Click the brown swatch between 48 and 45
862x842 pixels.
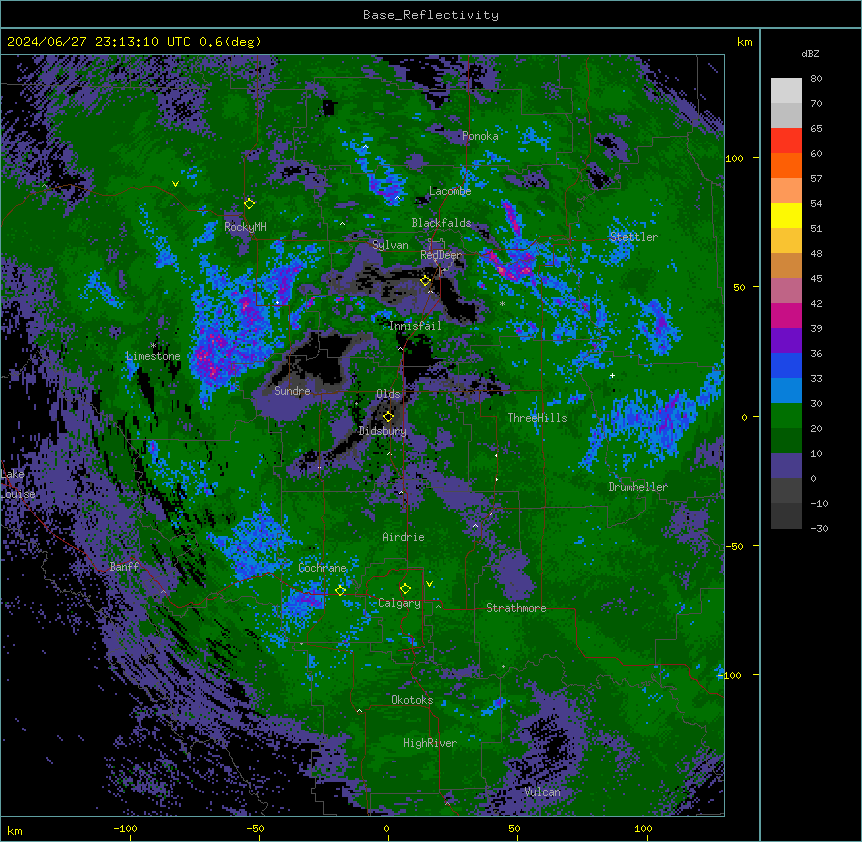786,265
